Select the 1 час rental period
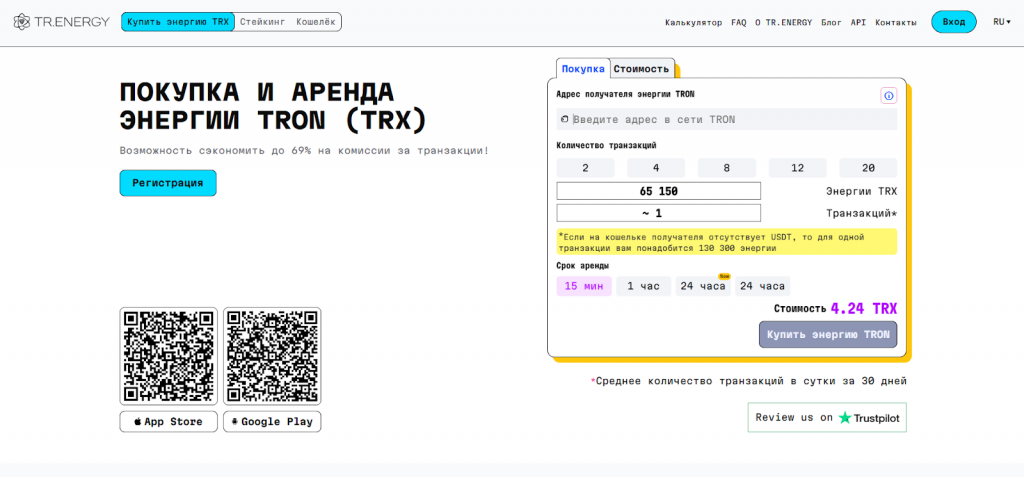This screenshot has width=1024, height=477. [x=643, y=286]
